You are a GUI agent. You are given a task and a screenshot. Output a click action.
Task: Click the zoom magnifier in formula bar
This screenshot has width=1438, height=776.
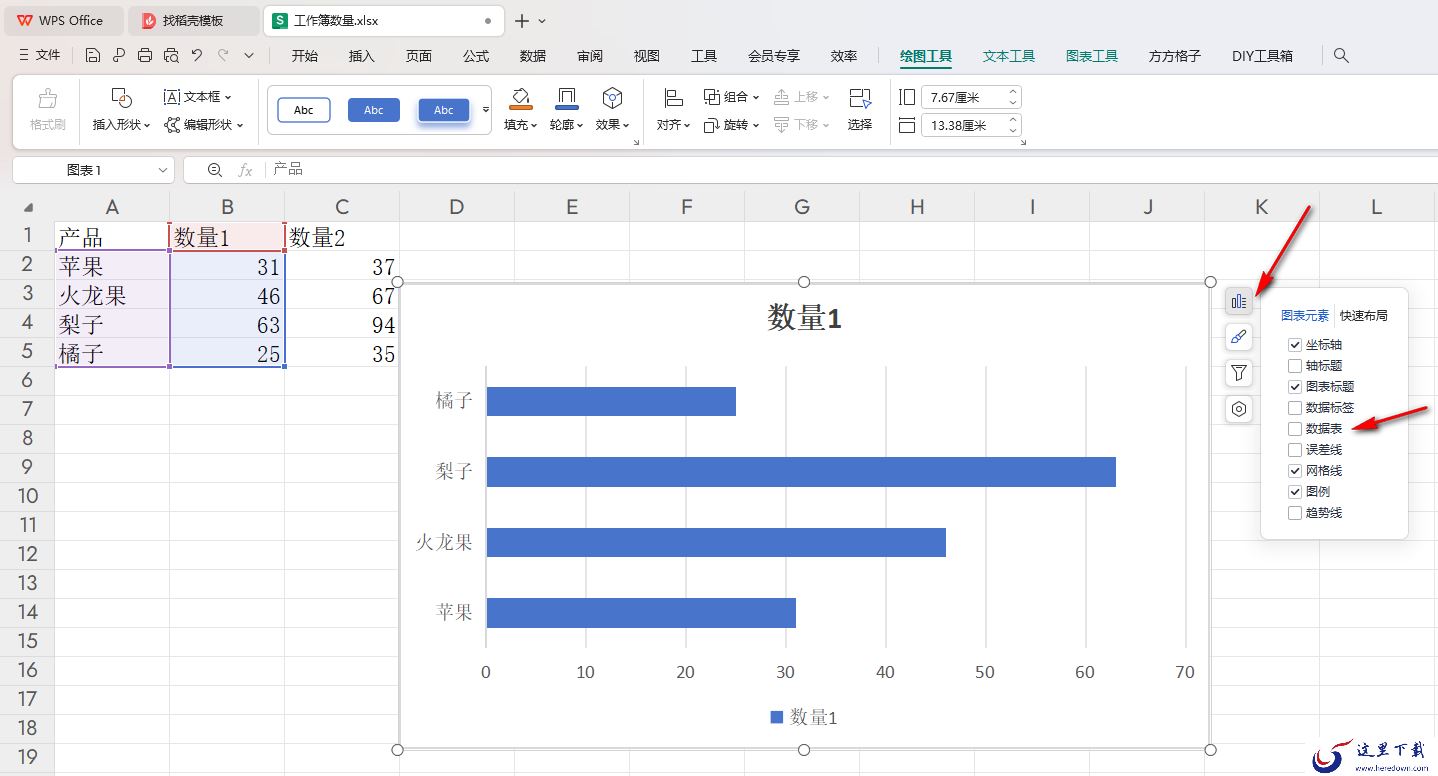click(x=214, y=170)
